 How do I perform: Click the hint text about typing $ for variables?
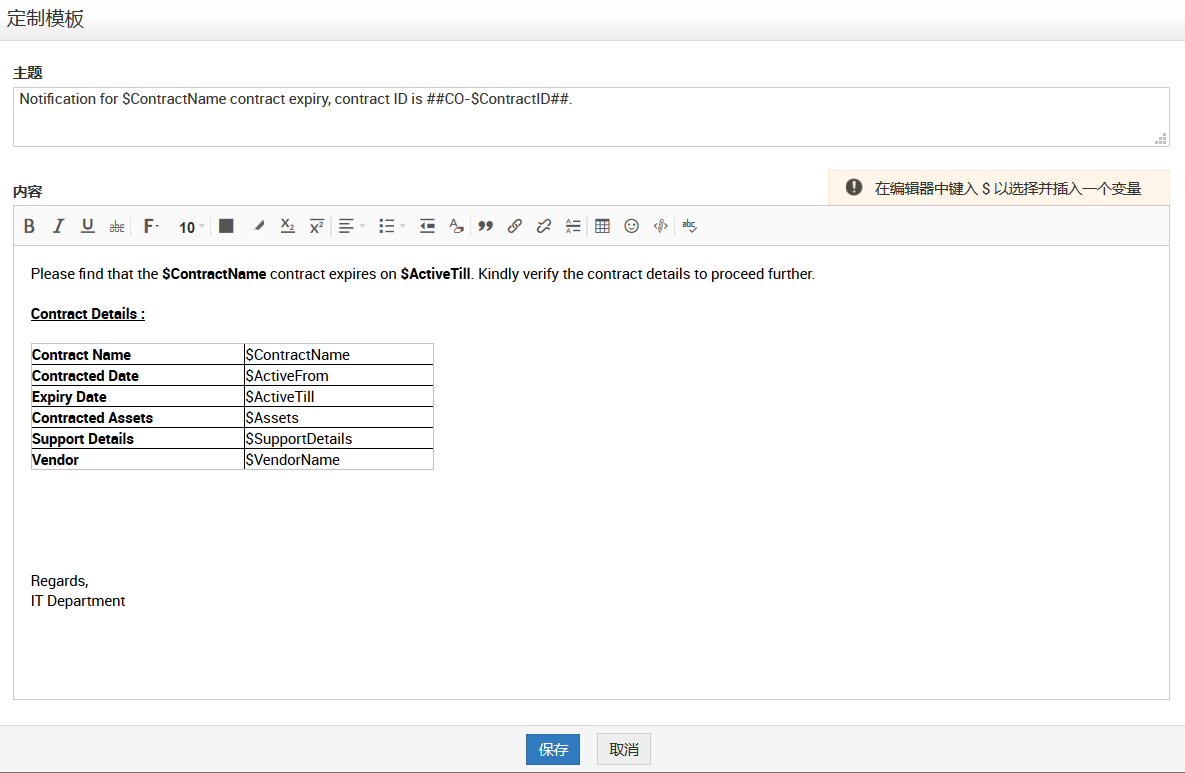point(1008,189)
